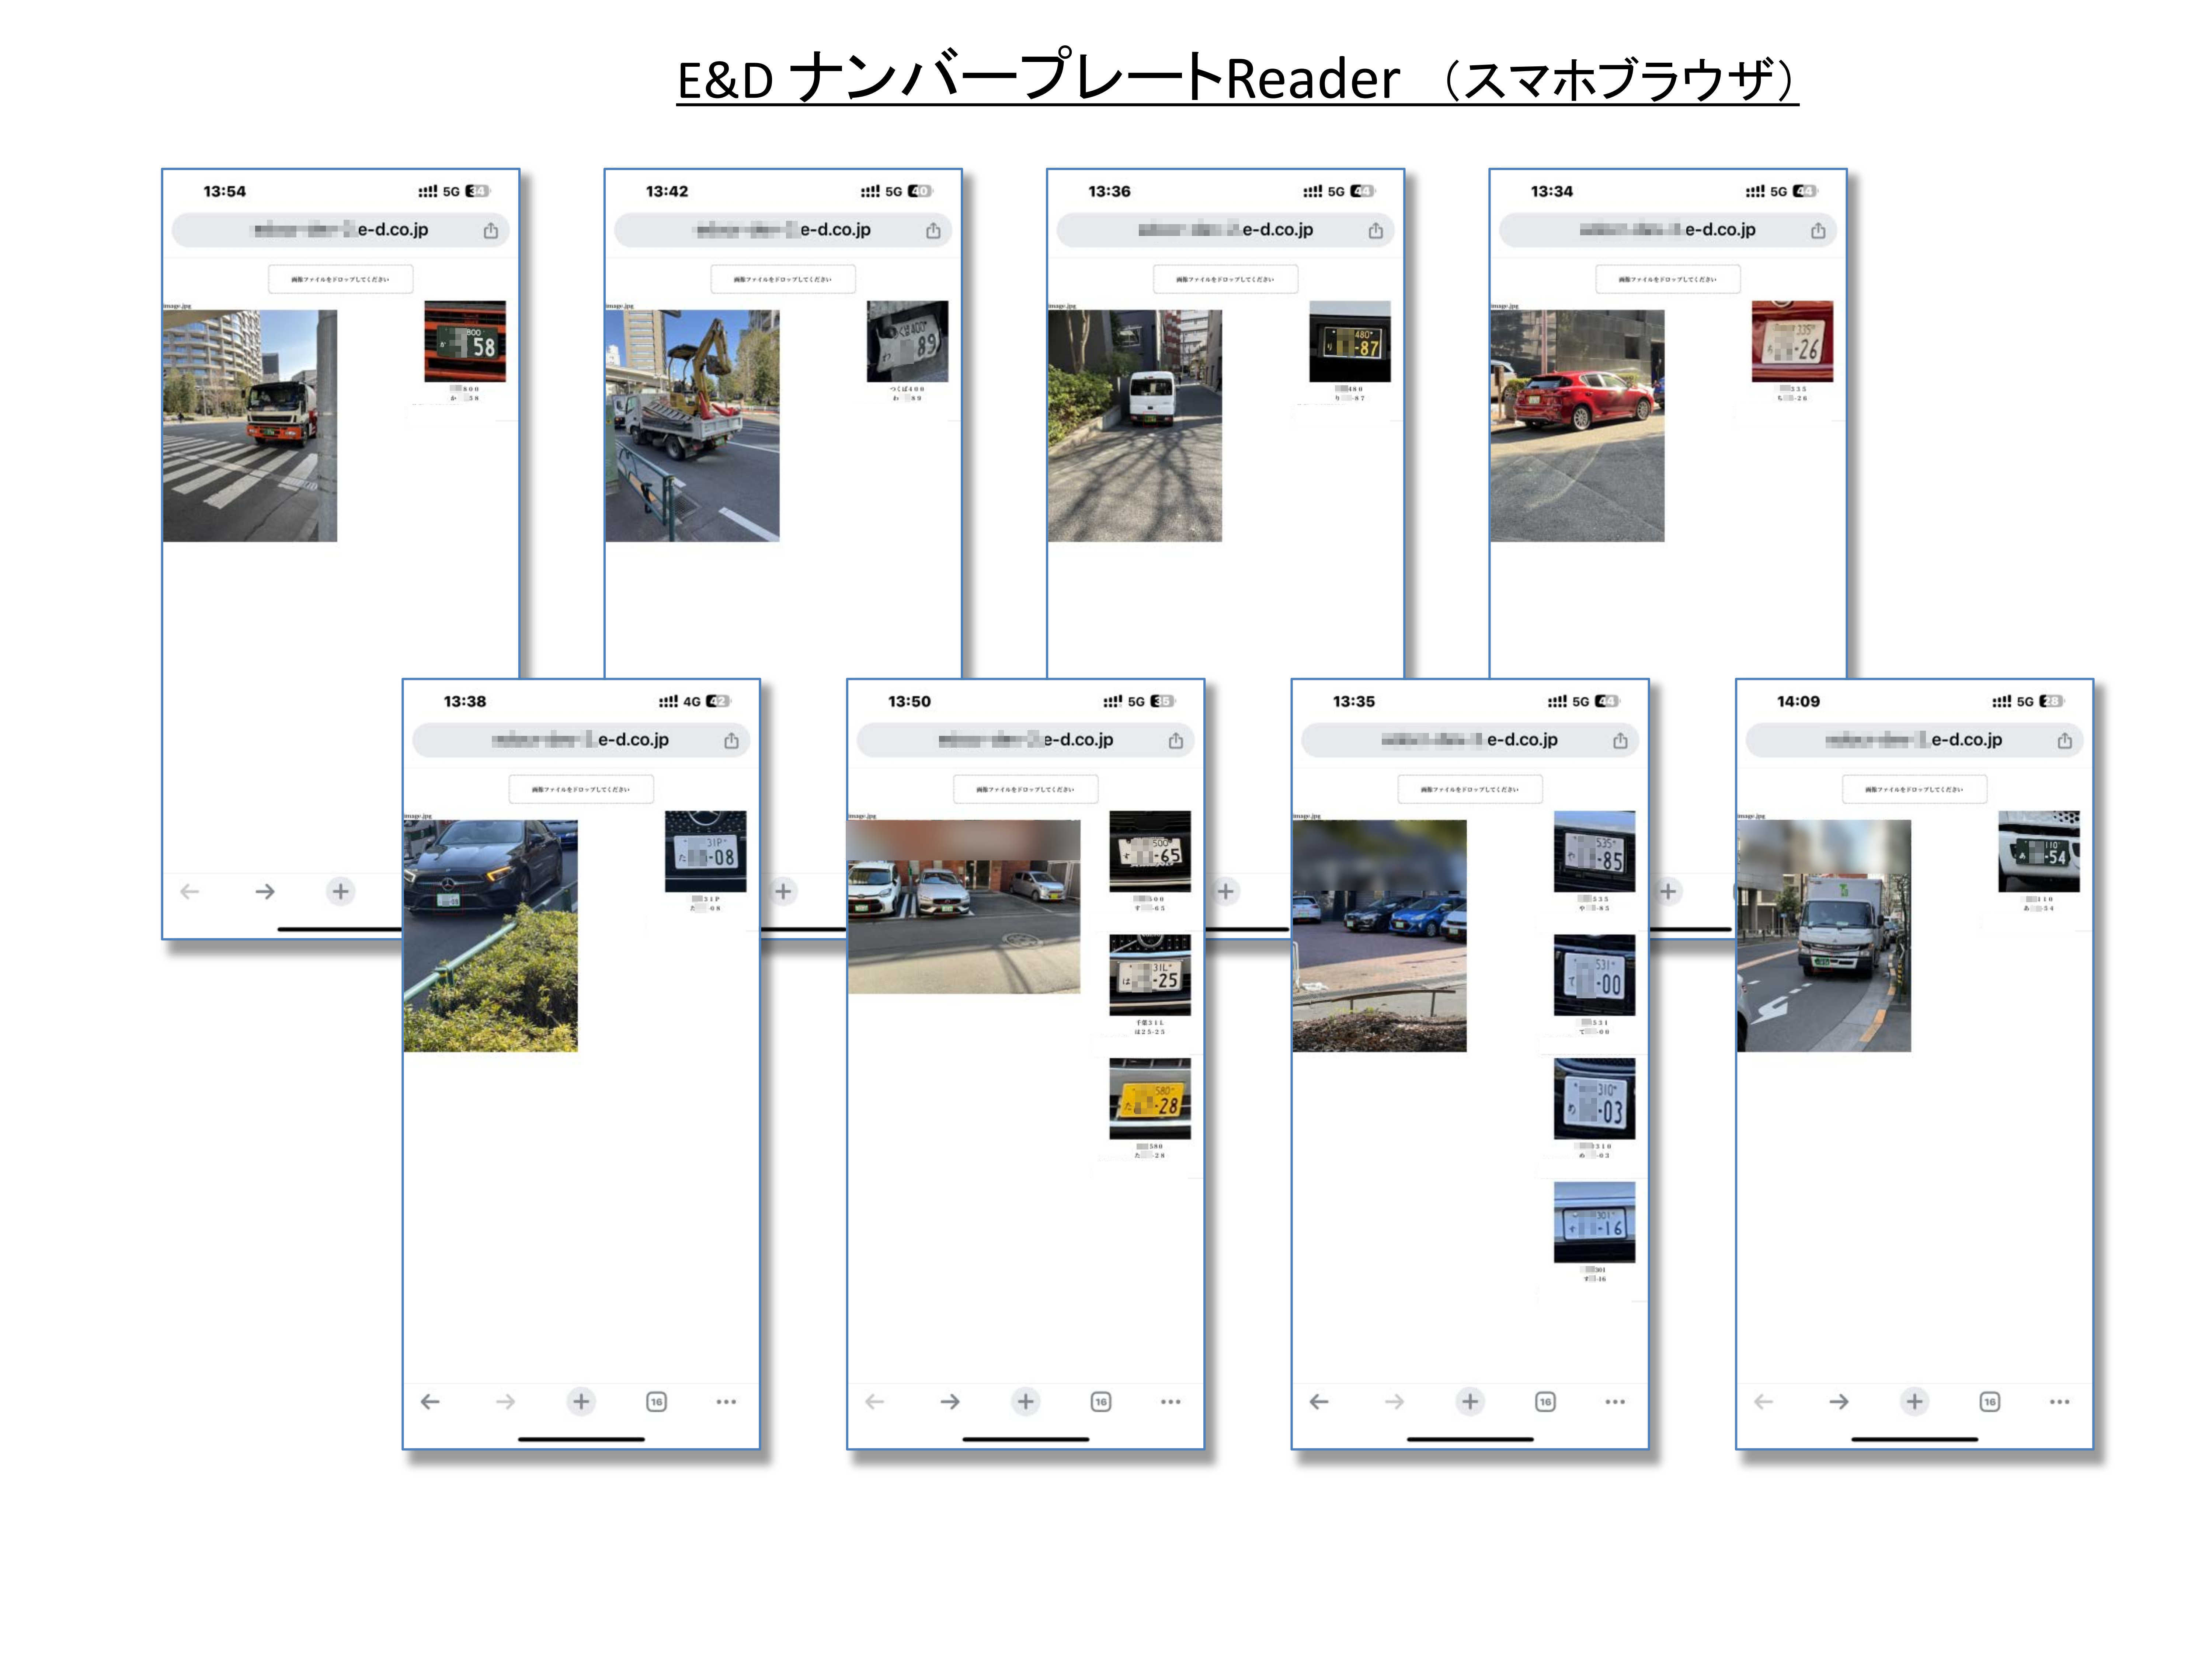The image size is (2212, 1659).
Task: Select the e-d.co.jp address bar in the 13:38 phone
Action: point(581,740)
